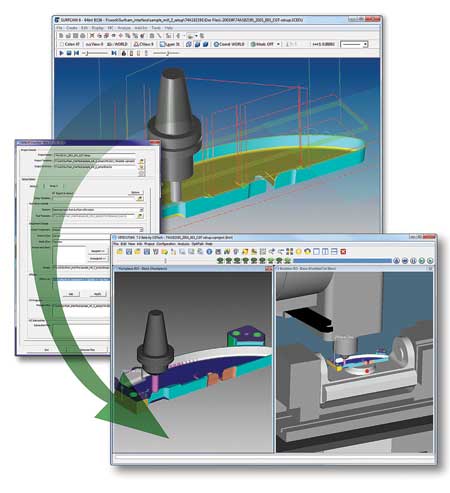Click the yellow sun lighting icon in VERICUT
Image resolution: width=450 pixels, height=493 pixels.
(299, 252)
